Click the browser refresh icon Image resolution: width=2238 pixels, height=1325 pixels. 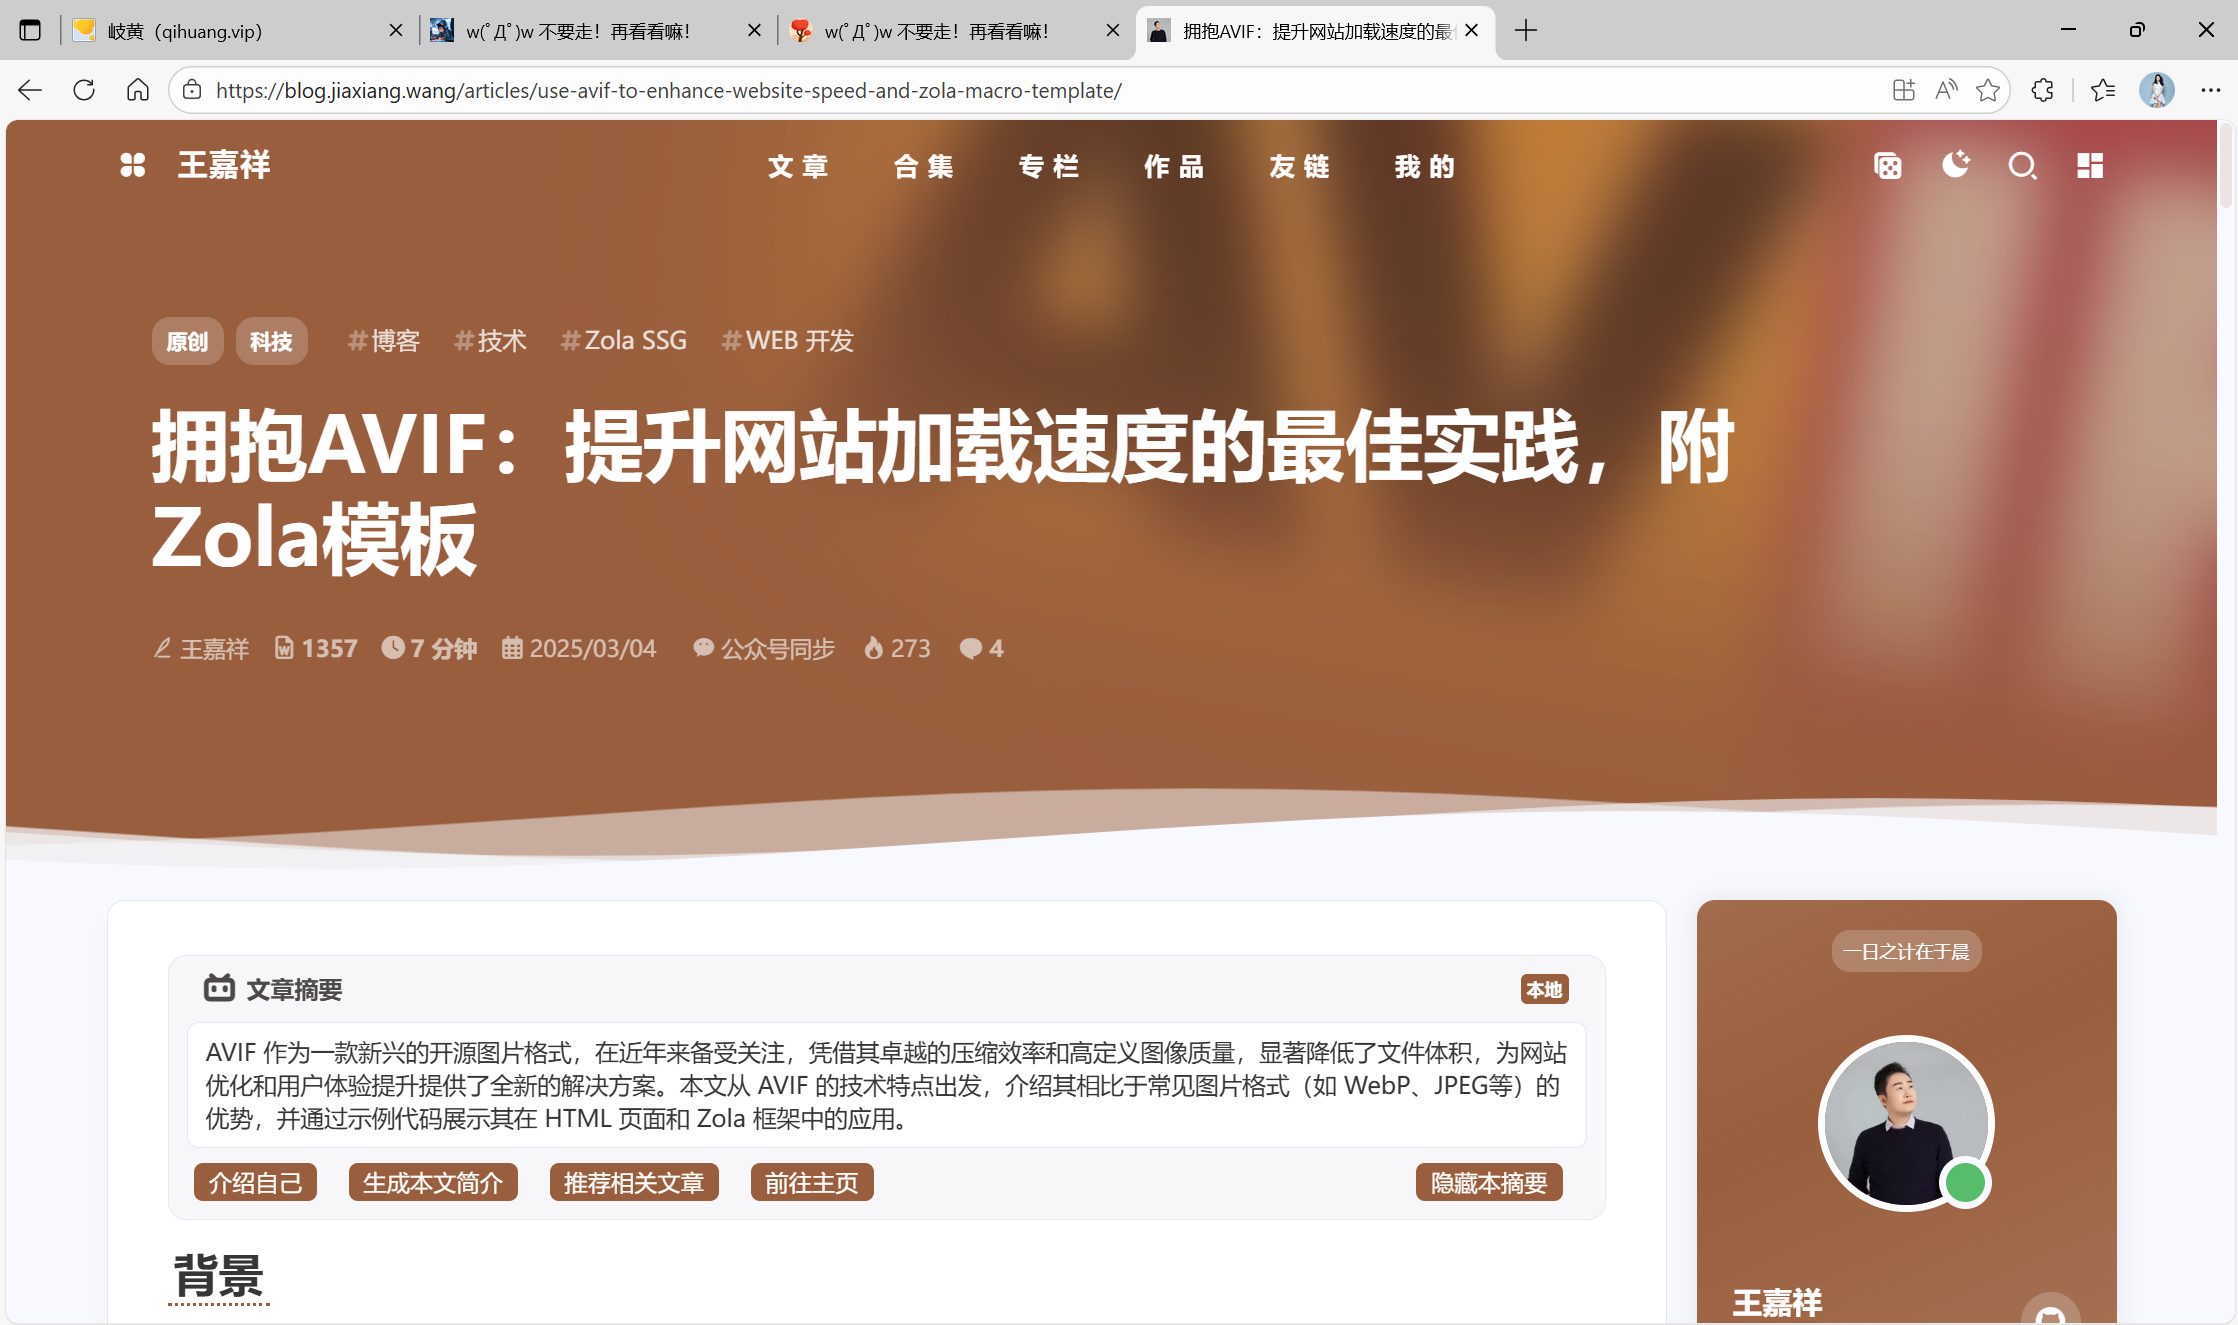[84, 90]
